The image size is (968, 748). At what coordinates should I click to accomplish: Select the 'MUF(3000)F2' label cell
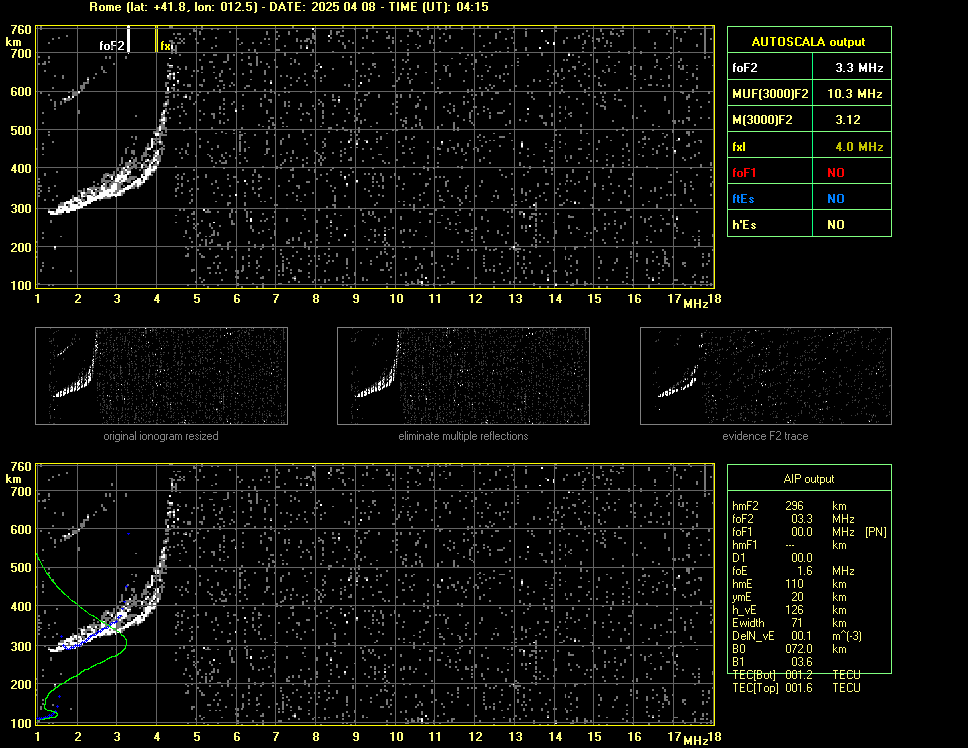click(x=770, y=94)
